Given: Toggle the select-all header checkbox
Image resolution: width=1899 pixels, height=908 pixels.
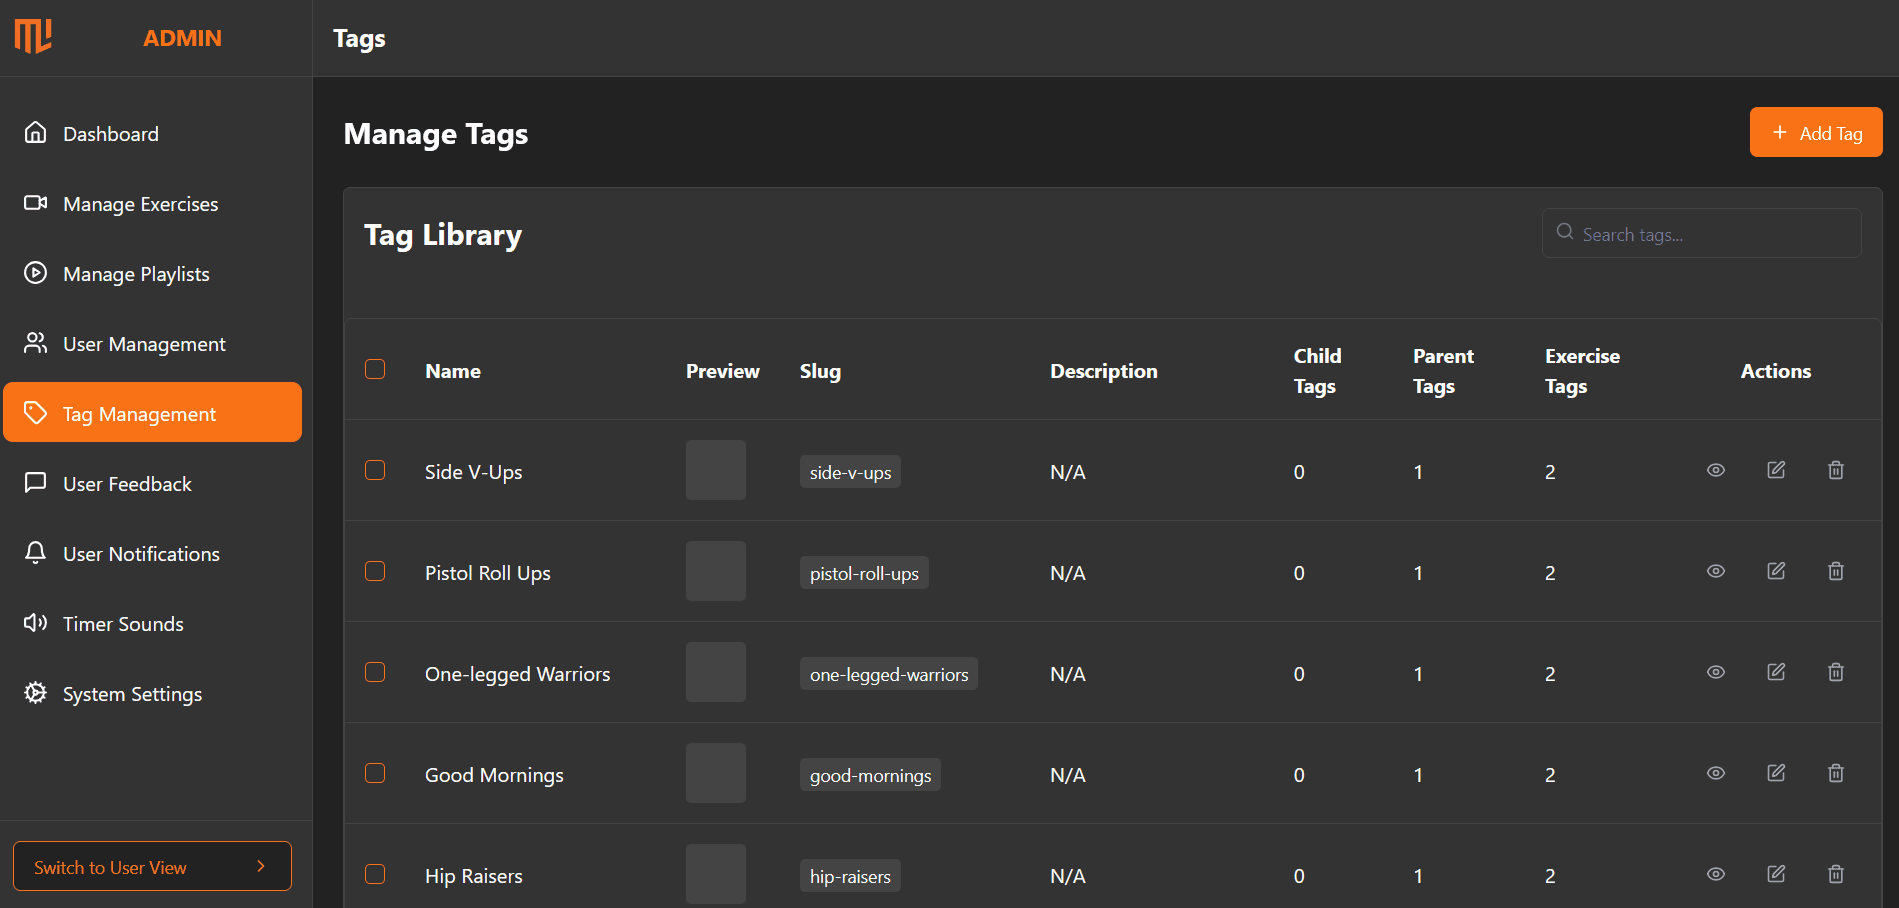Looking at the screenshot, I should 375,369.
